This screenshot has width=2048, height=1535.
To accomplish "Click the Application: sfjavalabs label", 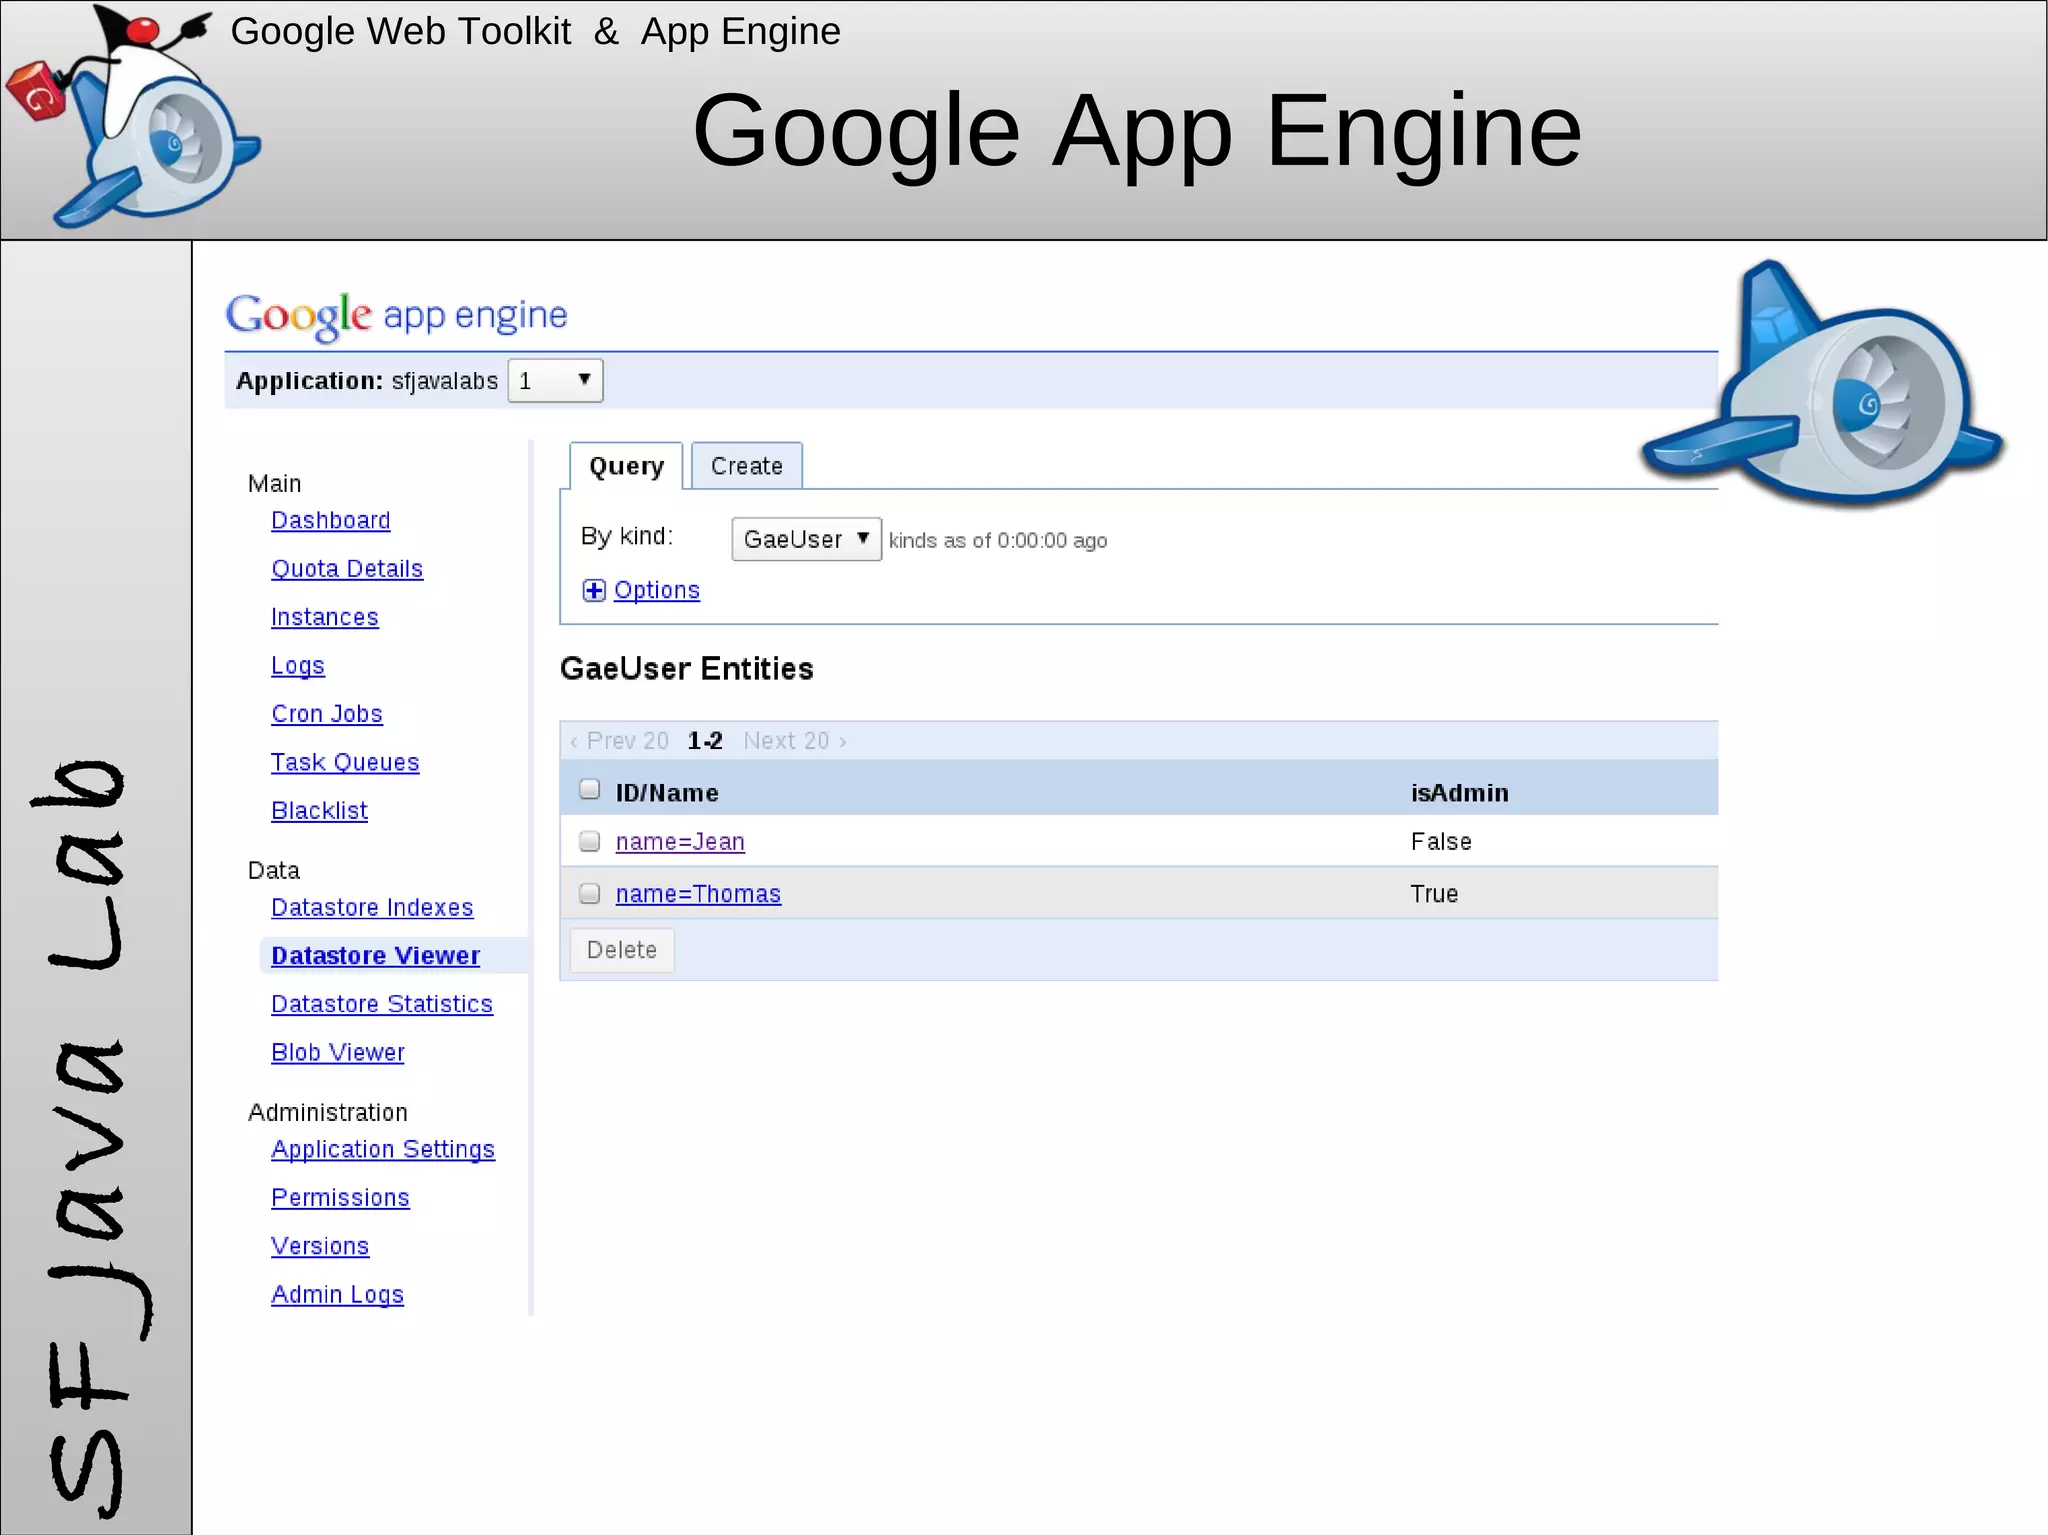I will 367,381.
